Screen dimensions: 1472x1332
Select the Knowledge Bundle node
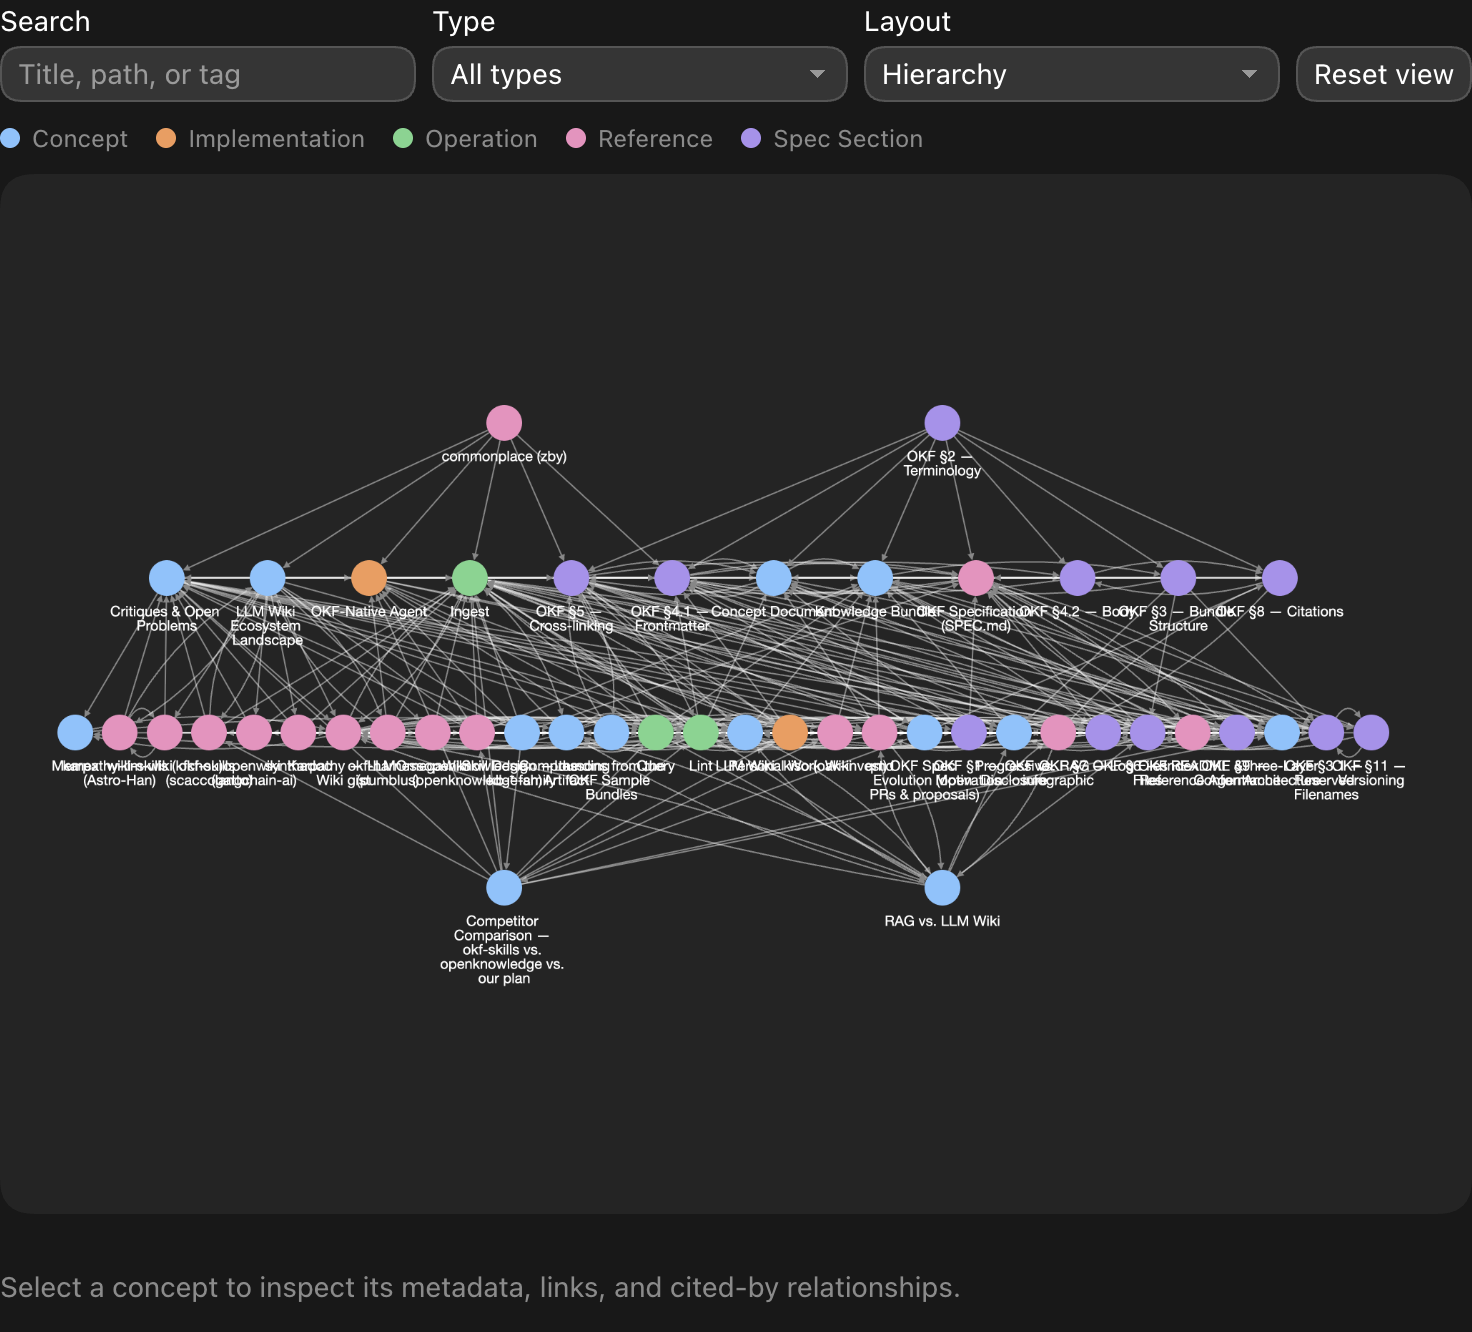coord(875,578)
